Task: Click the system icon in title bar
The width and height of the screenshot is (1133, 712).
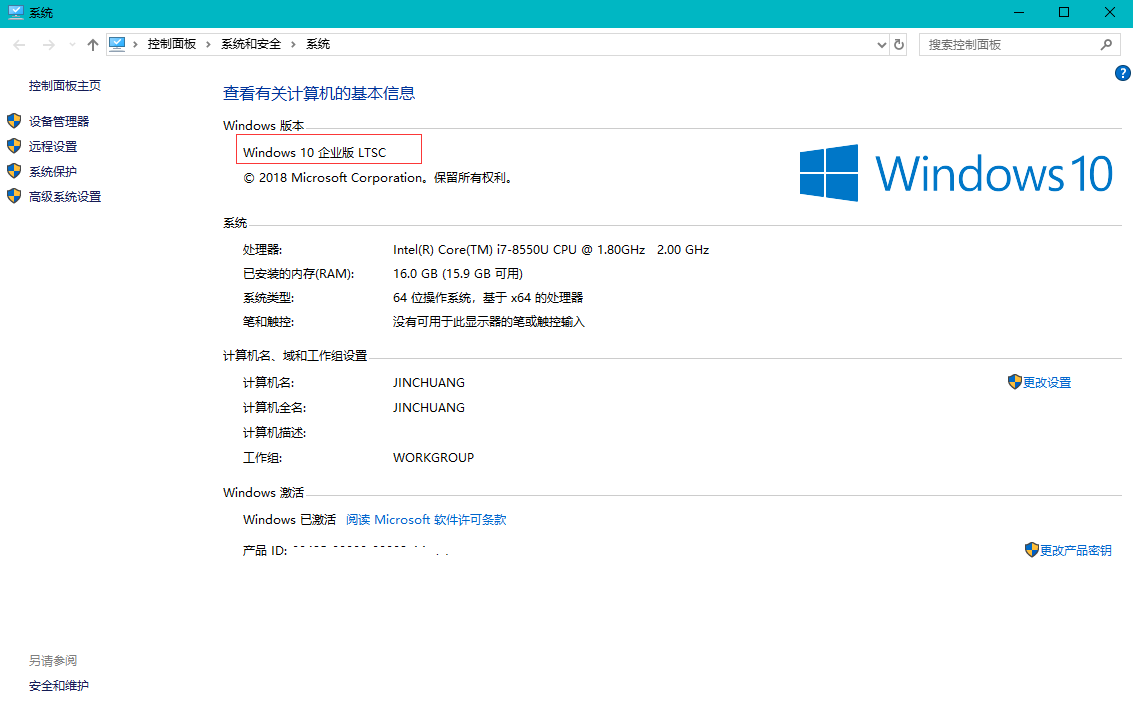Action: 15,12
